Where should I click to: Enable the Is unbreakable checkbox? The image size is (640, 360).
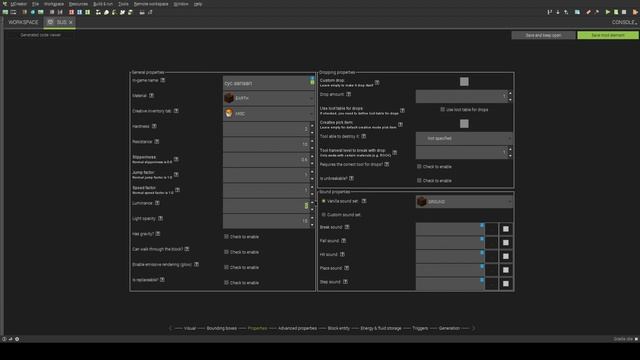click(x=419, y=180)
